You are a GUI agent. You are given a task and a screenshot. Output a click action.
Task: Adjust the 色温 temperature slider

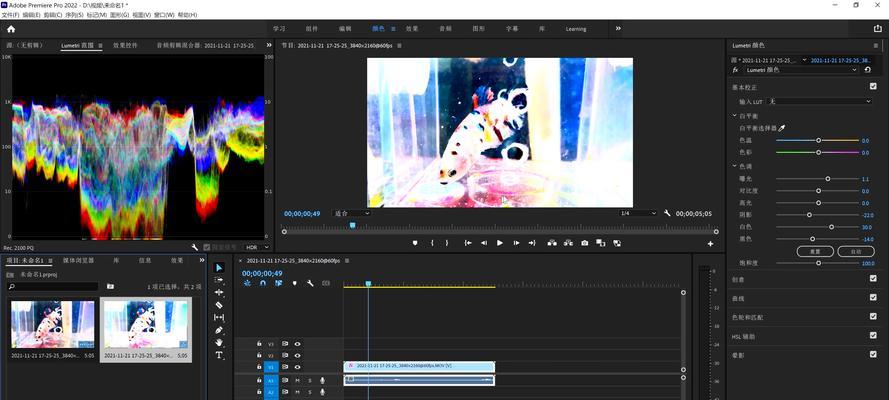(x=817, y=140)
